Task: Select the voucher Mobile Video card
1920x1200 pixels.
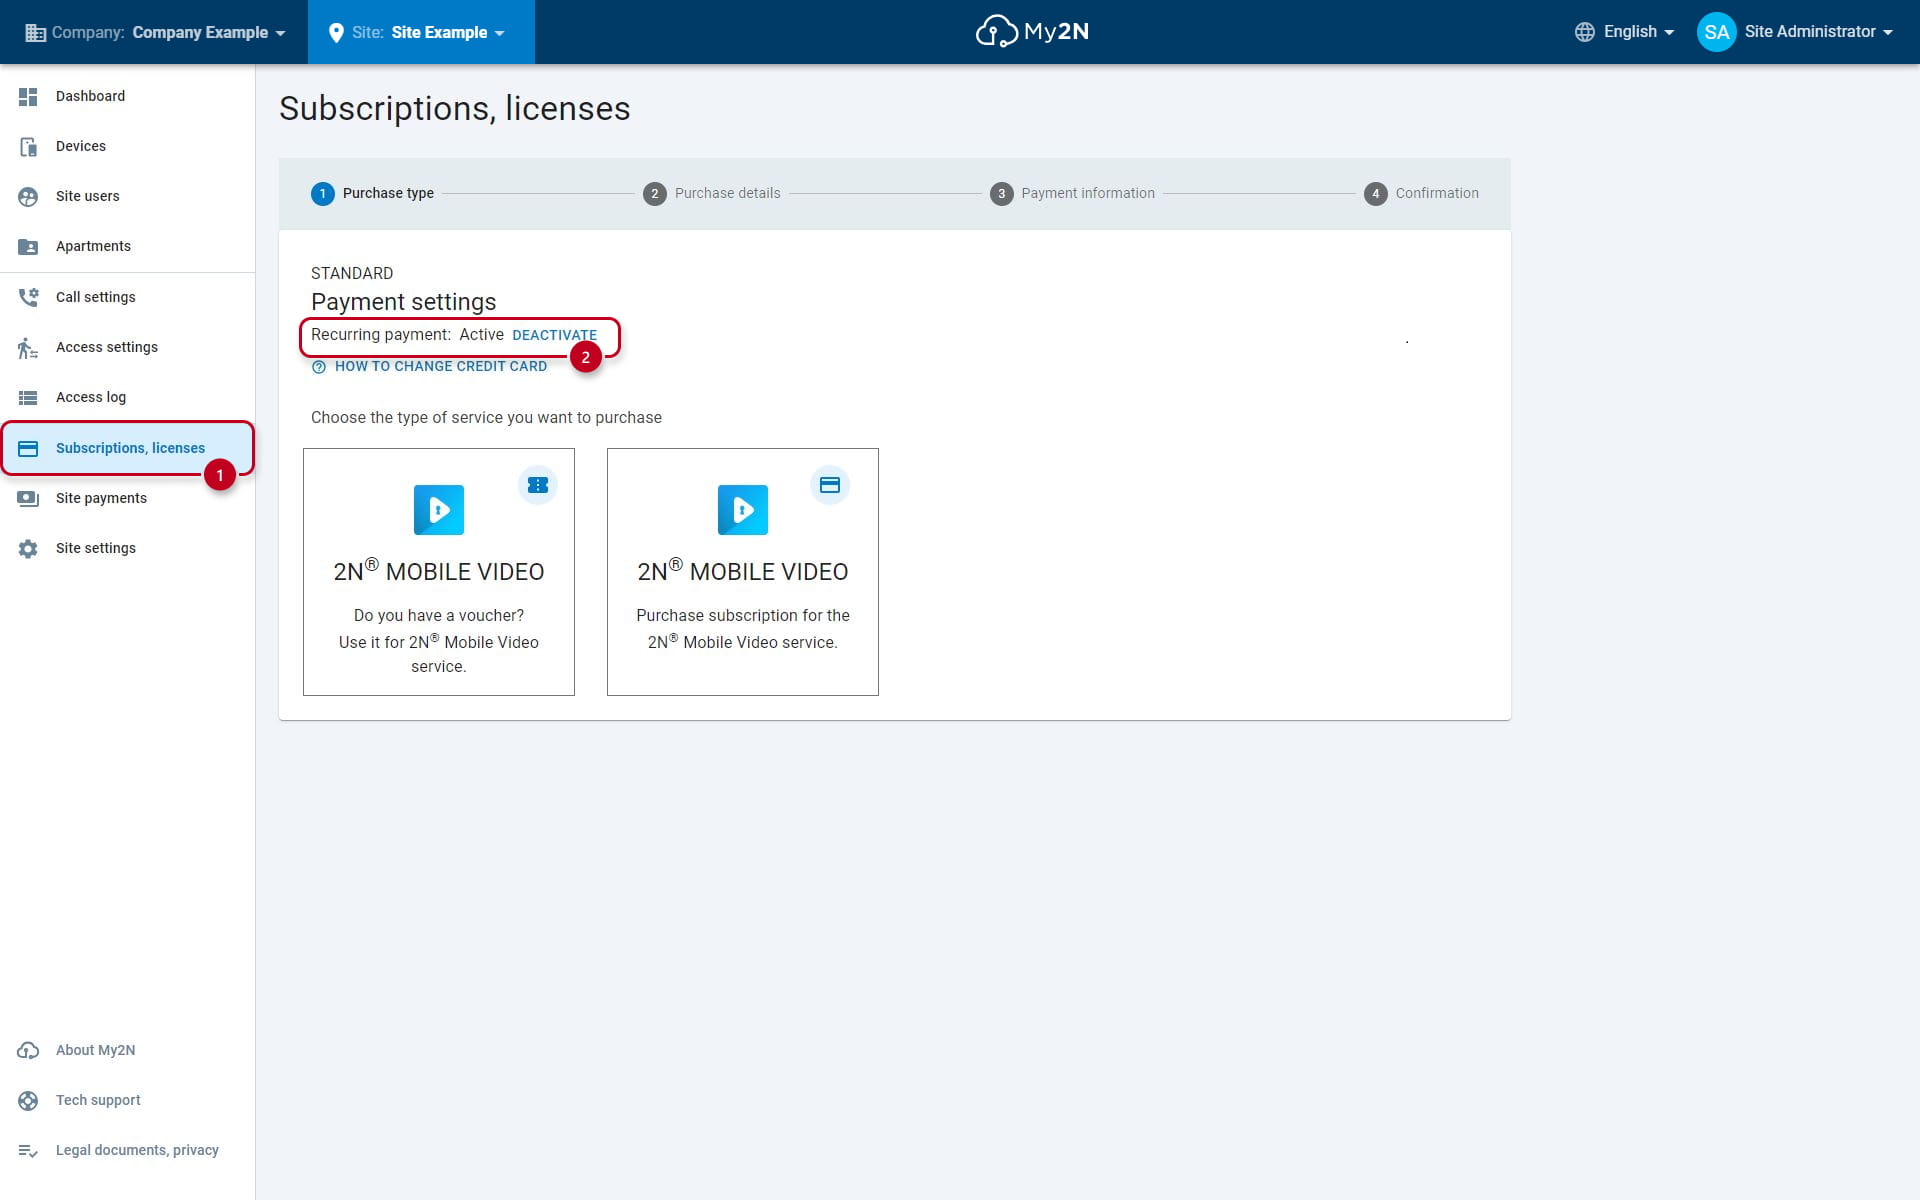Action: (439, 572)
